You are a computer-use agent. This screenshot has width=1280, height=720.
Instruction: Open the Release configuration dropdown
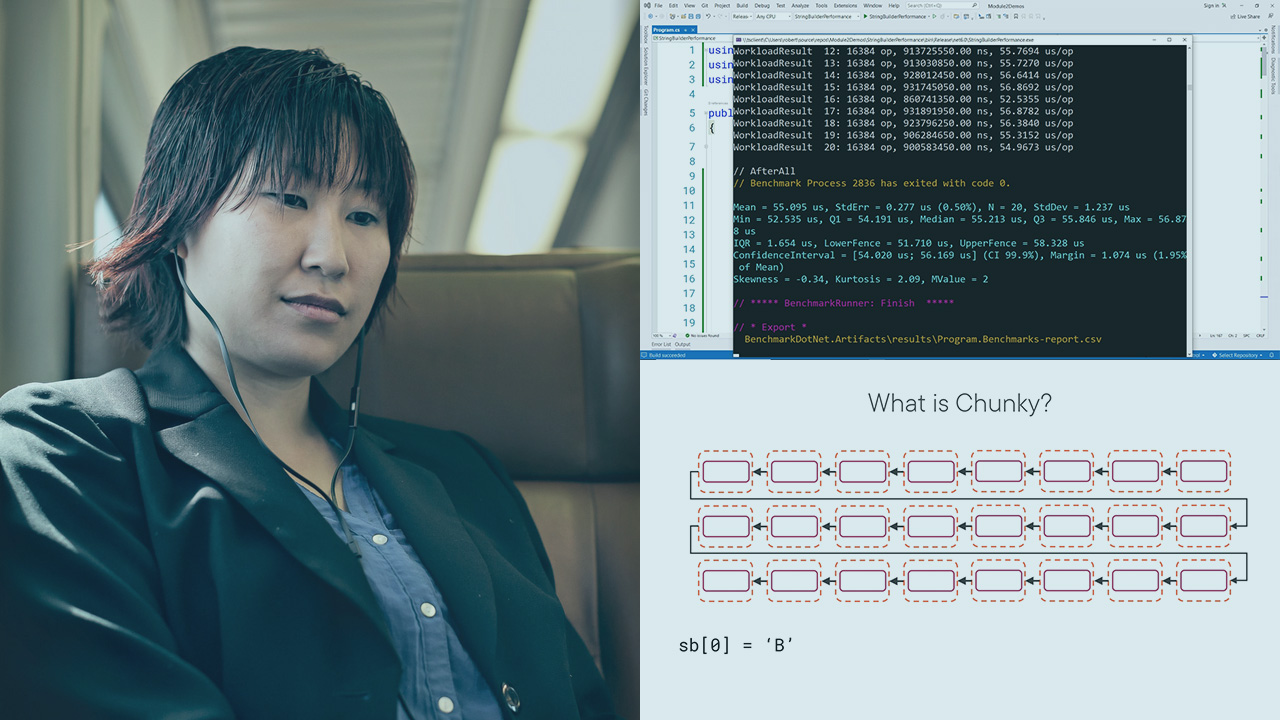tap(741, 17)
